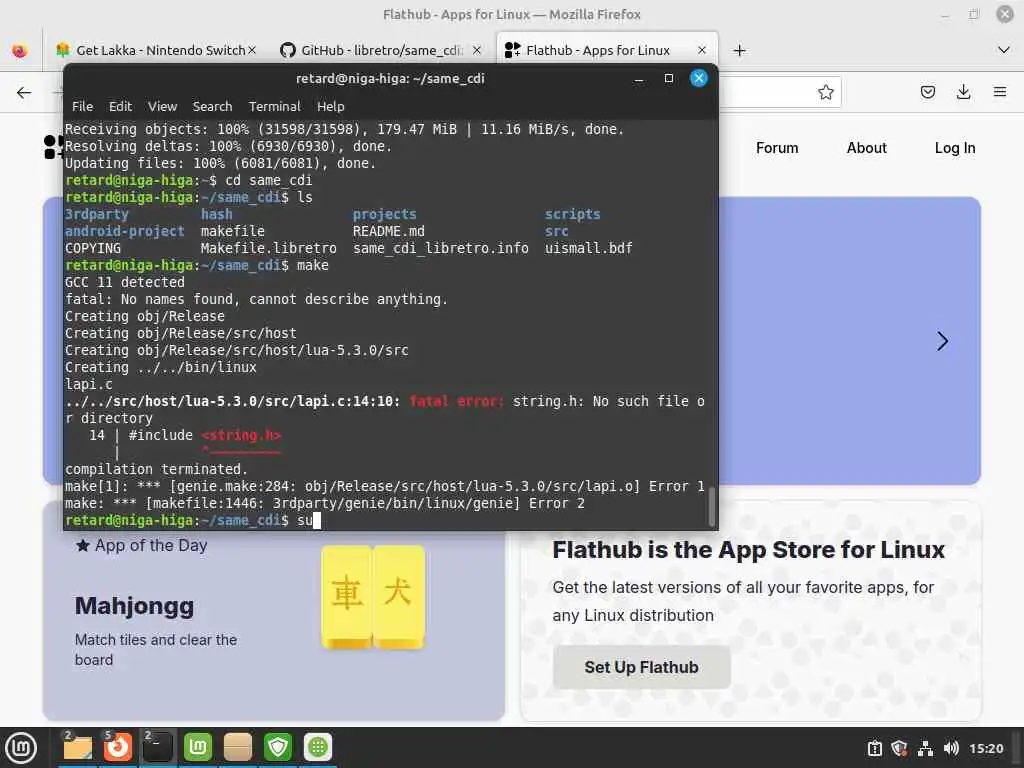The image size is (1024, 768).
Task: Open the Firefox hamburger menu
Action: (1000, 92)
